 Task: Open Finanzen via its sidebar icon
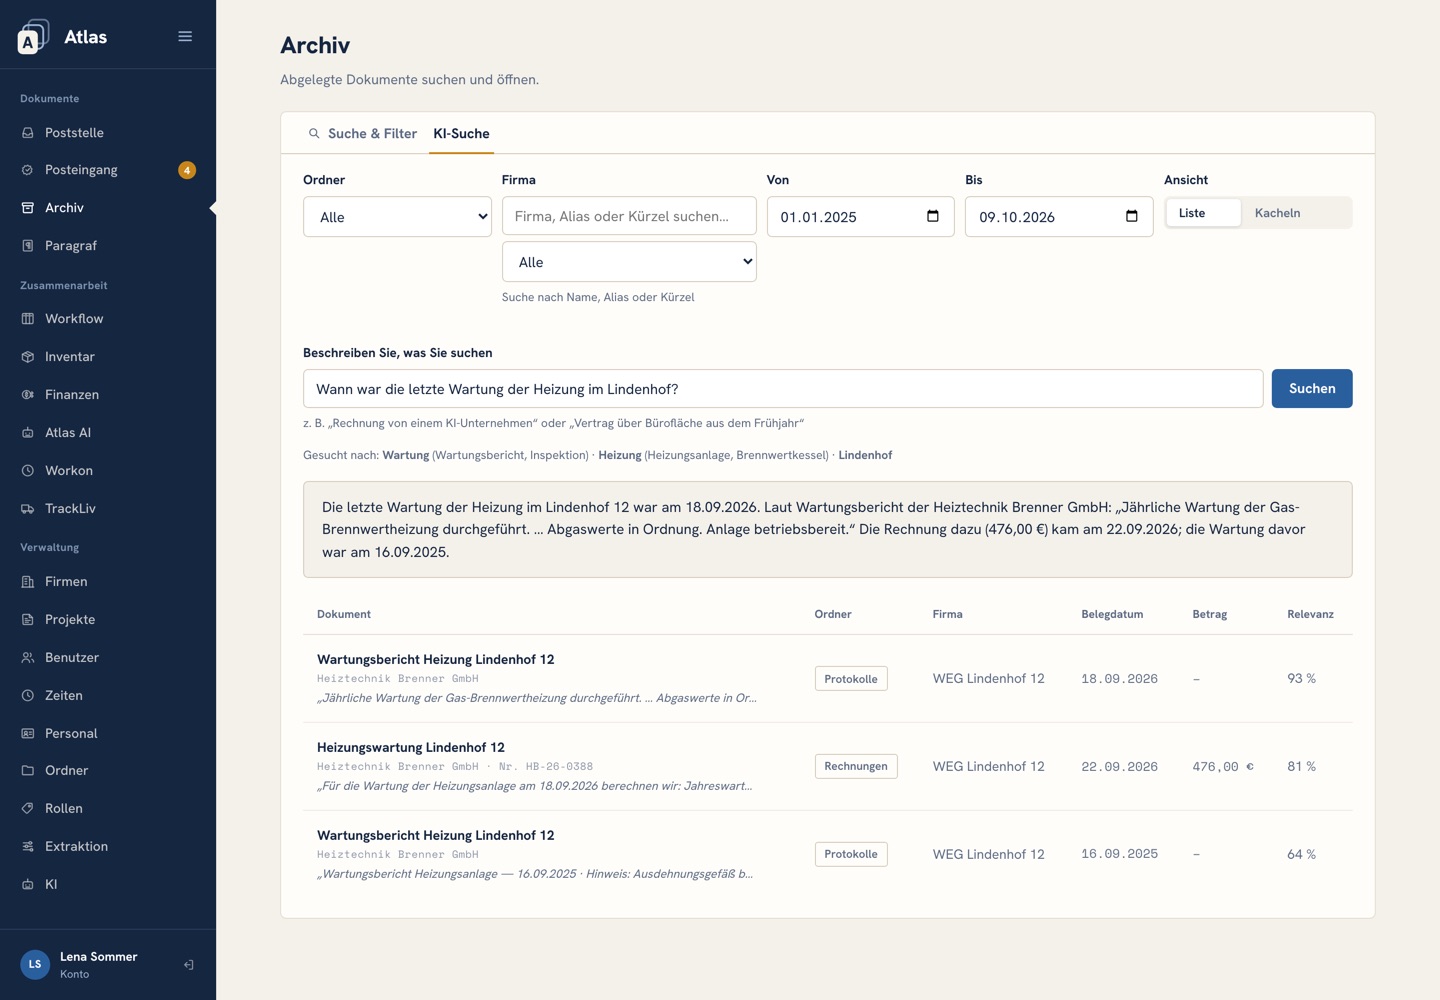point(28,395)
